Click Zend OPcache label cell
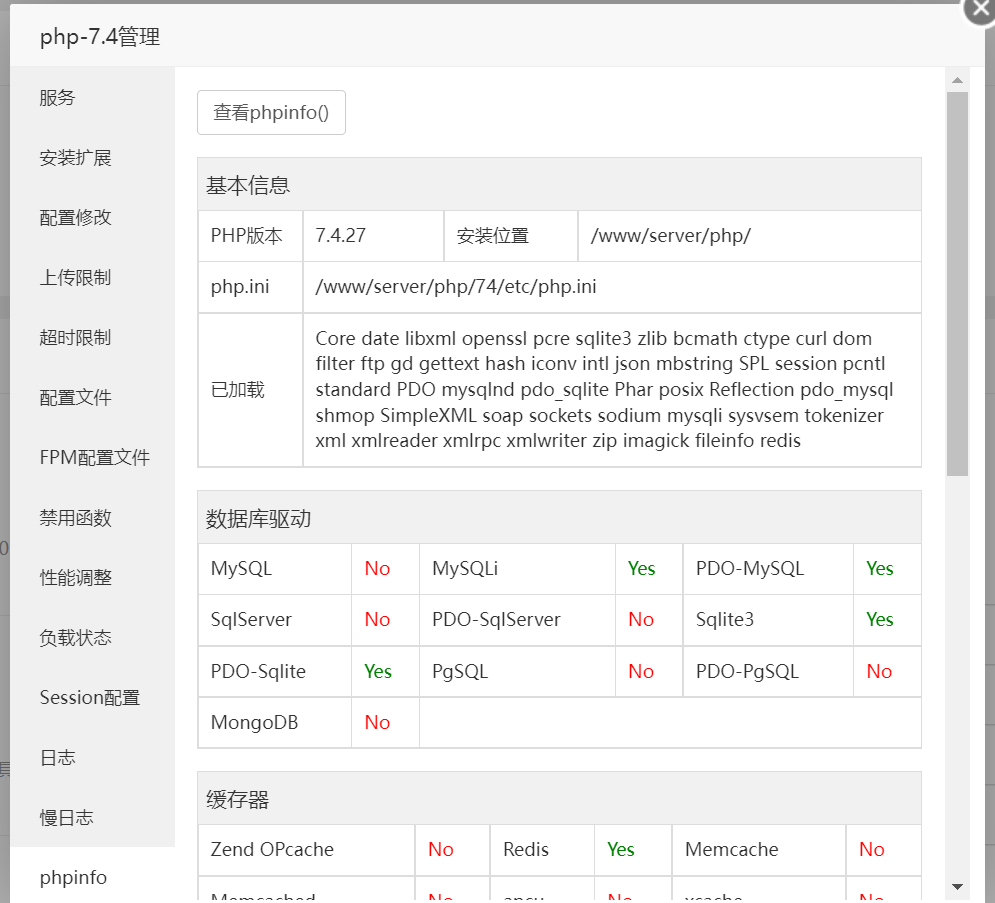This screenshot has height=903, width=995. coord(306,850)
